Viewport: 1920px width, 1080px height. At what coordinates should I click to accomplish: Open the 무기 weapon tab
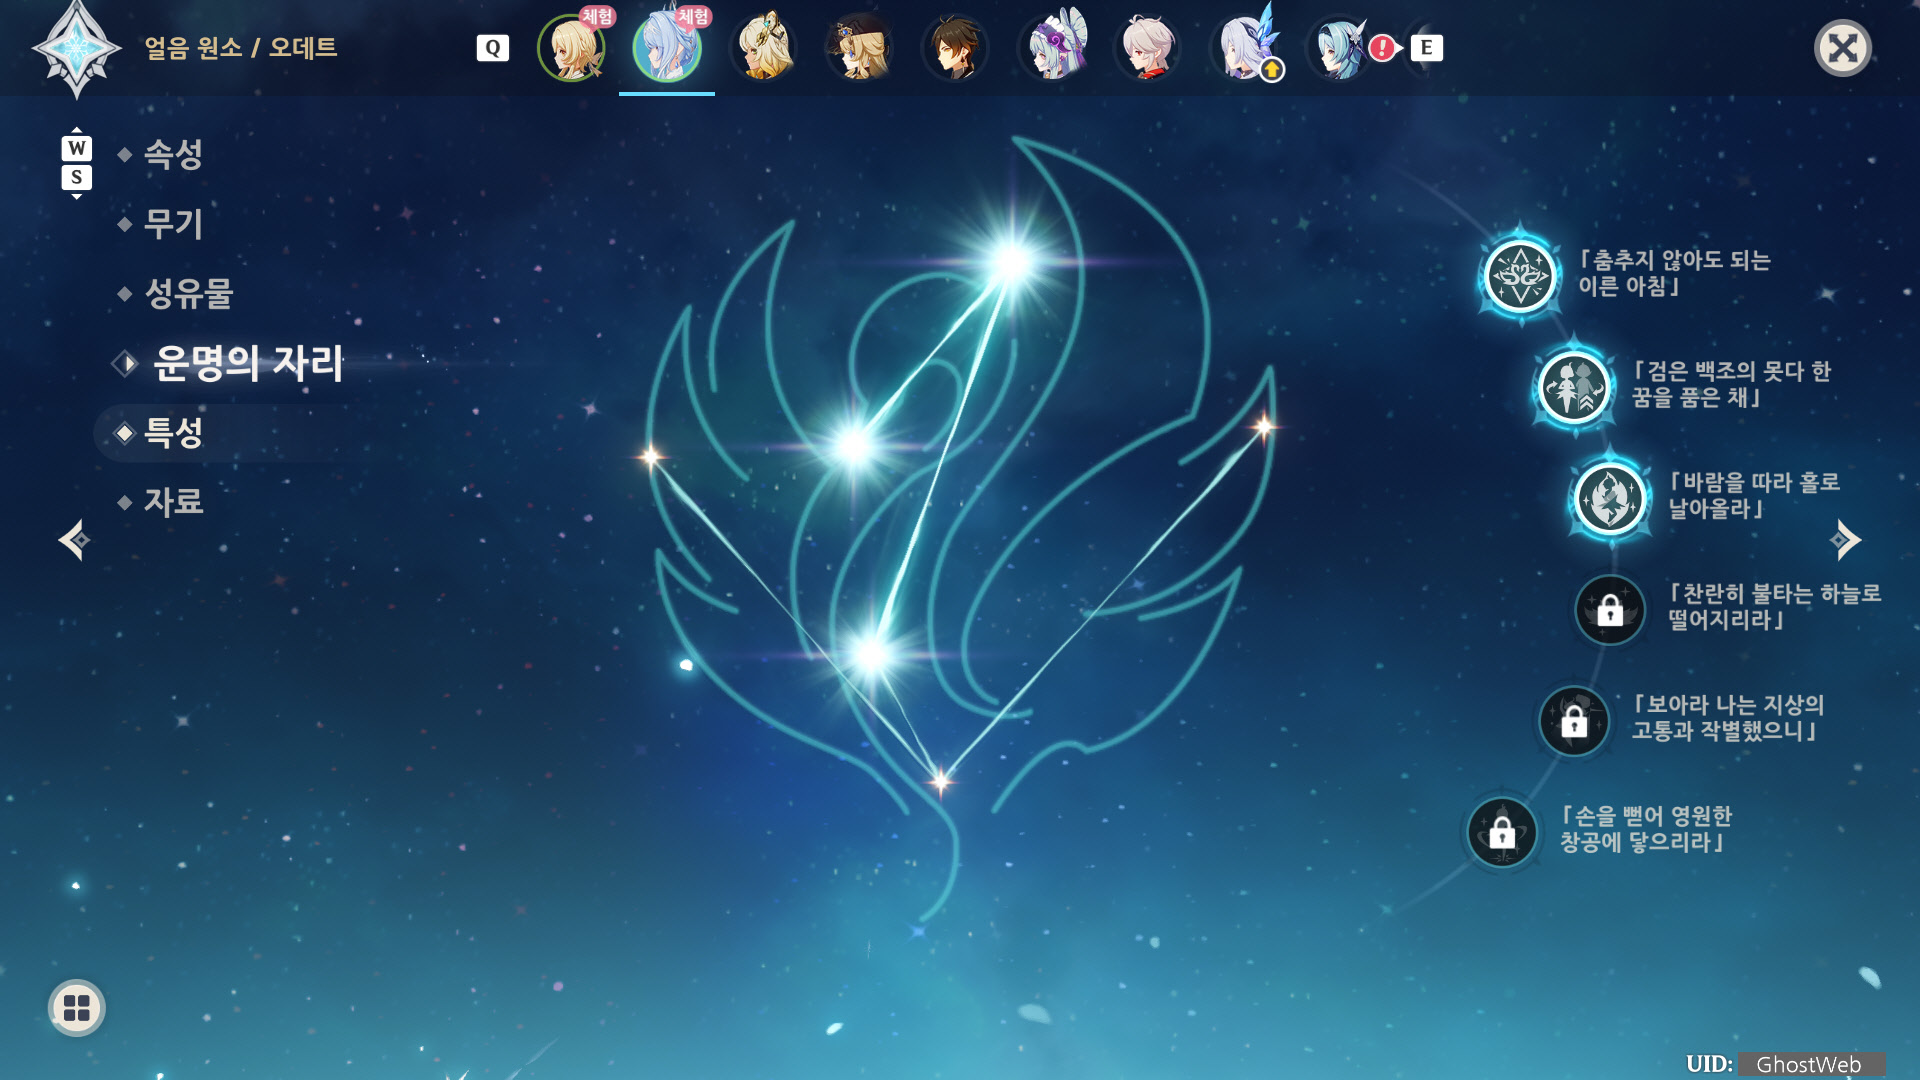pos(174,223)
